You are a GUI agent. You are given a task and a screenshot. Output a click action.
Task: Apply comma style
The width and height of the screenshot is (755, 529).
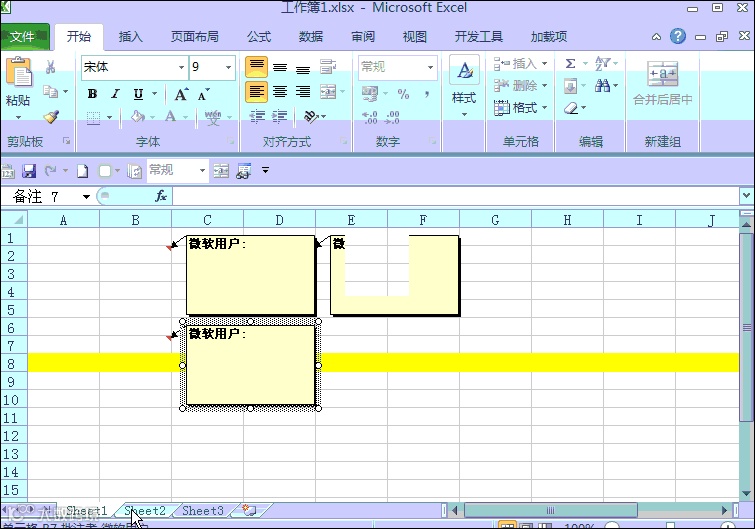(427, 94)
